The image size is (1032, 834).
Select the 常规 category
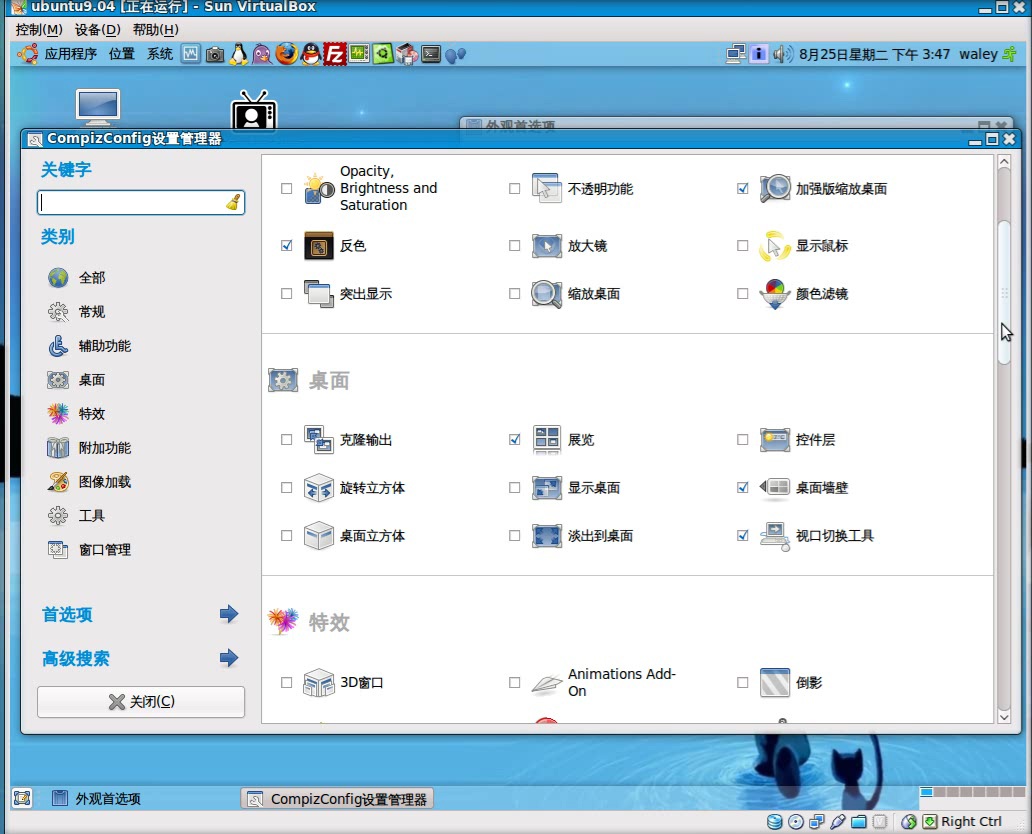[x=76, y=312]
